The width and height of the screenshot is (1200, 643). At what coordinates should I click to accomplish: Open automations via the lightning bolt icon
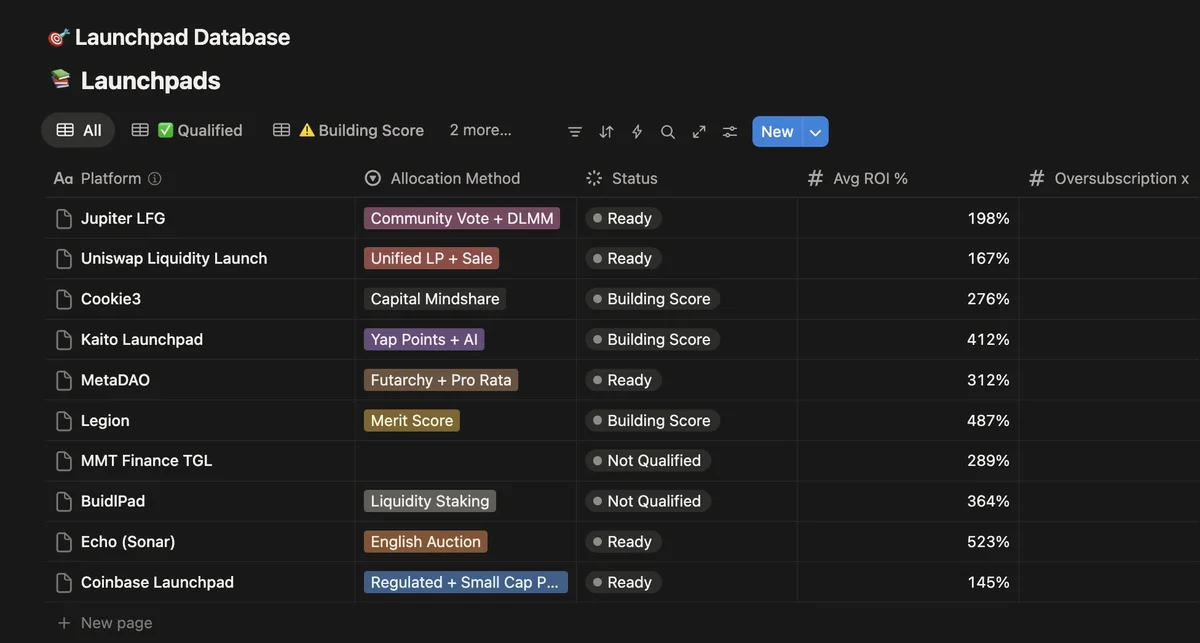point(637,132)
